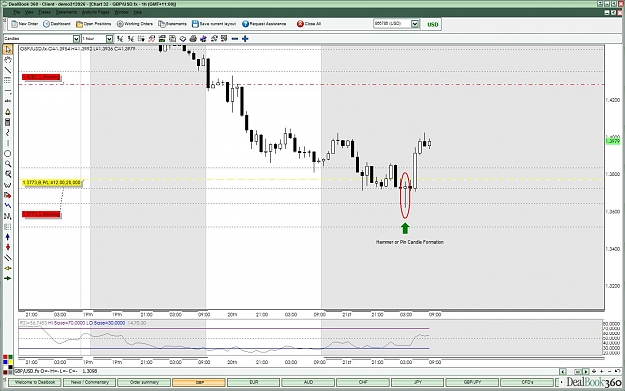Switch to the AUD tab
The height and width of the screenshot is (391, 625).
[x=308, y=382]
